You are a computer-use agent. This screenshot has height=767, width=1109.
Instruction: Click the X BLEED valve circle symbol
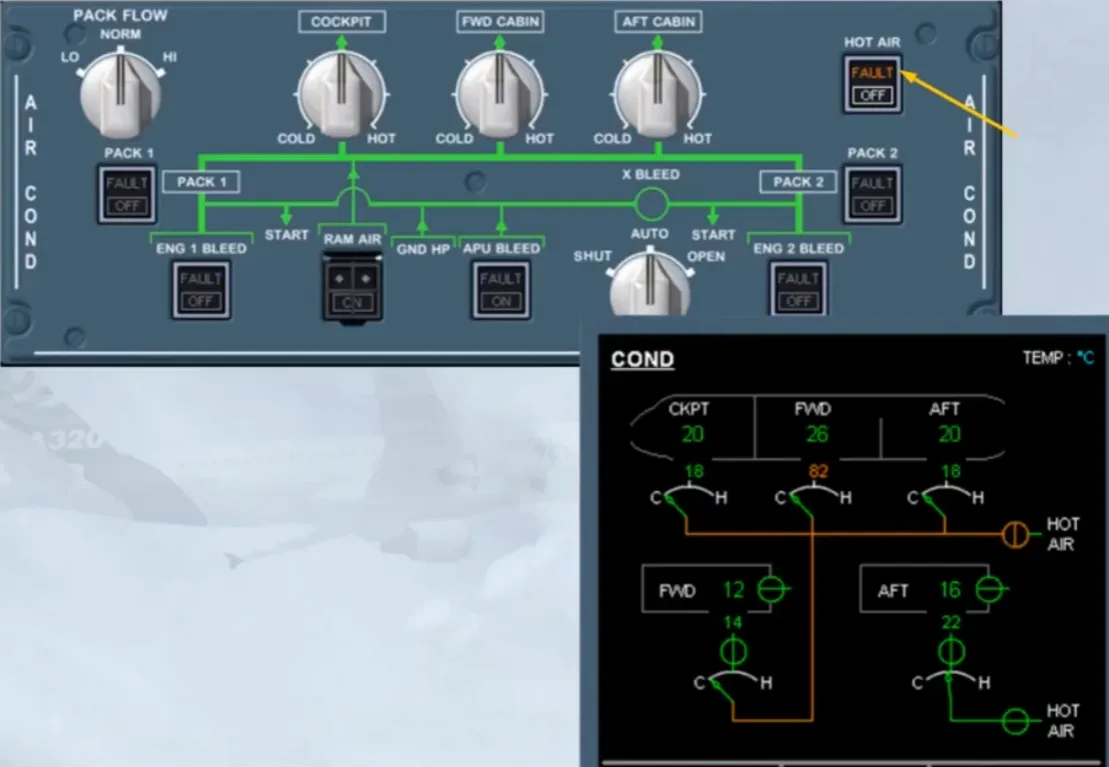(651, 204)
